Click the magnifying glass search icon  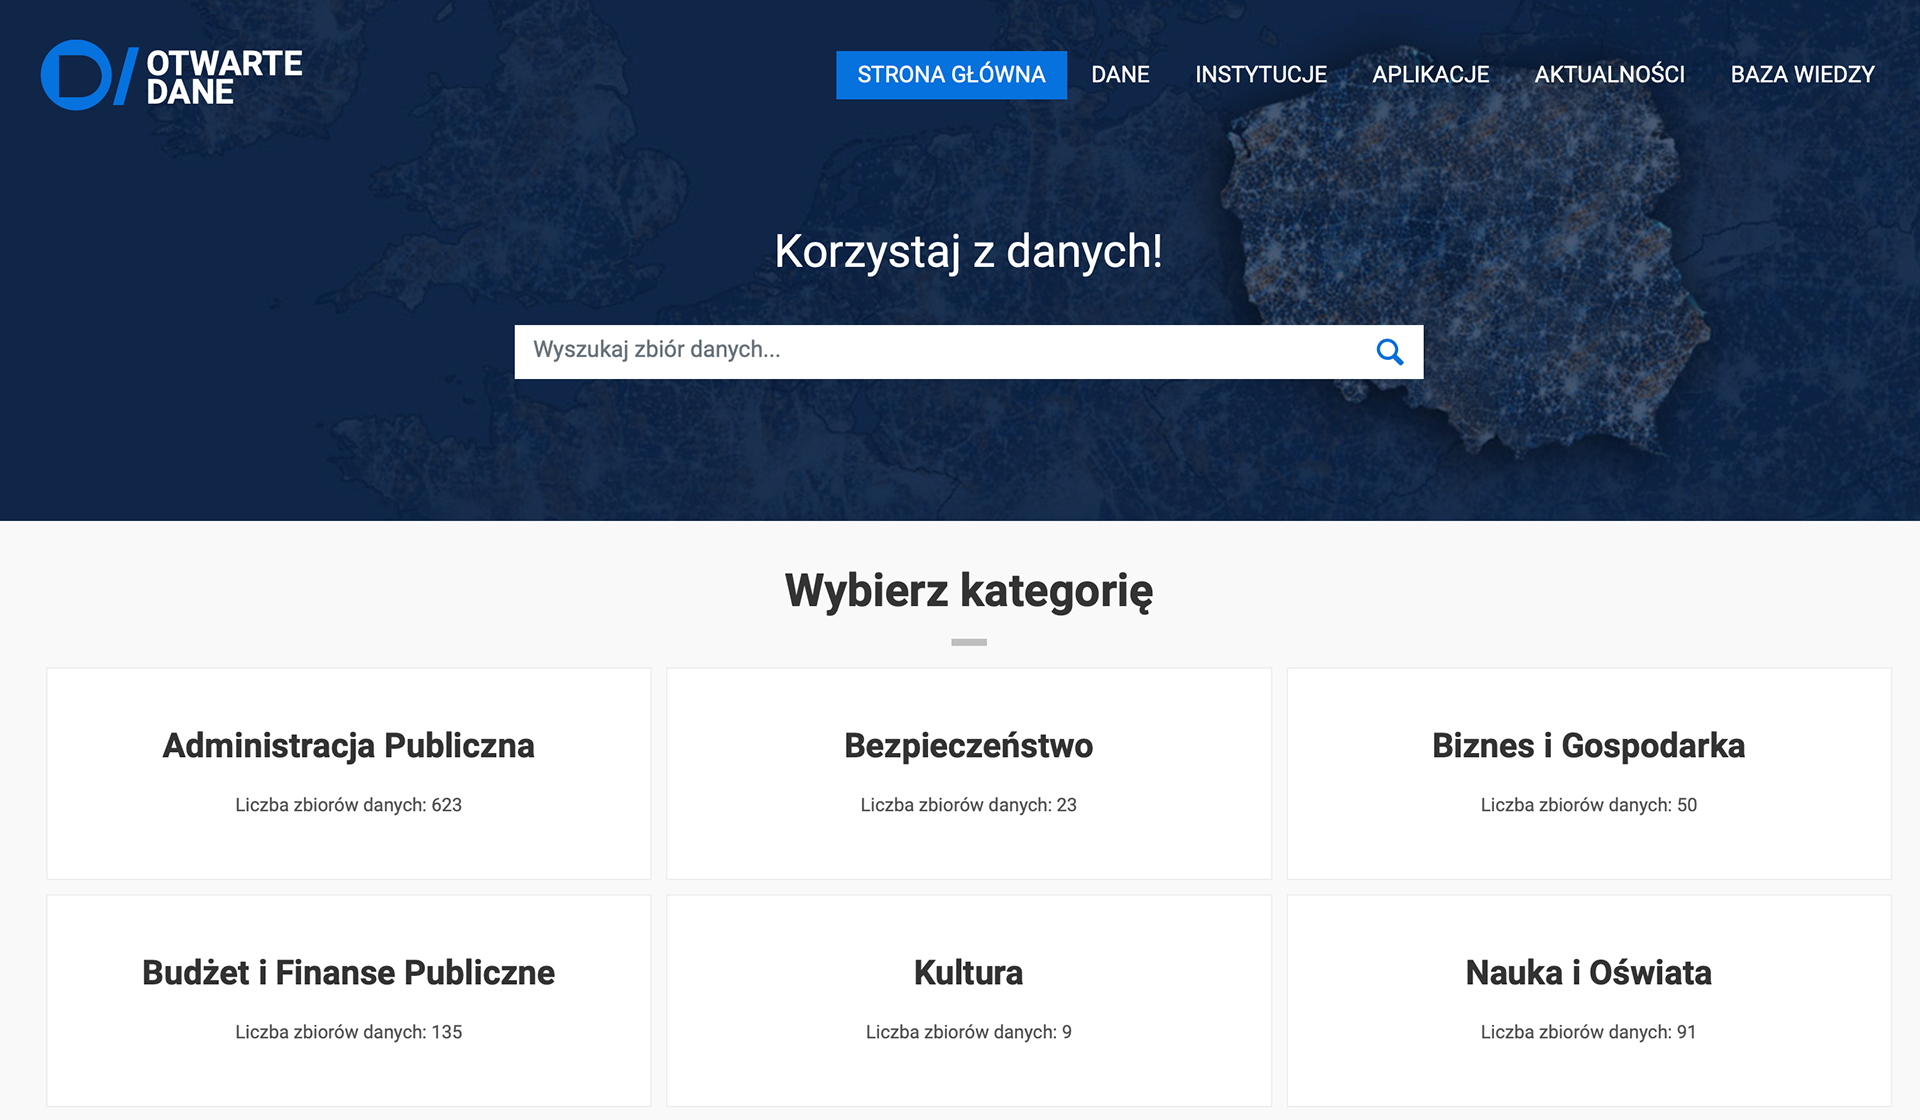click(1389, 352)
